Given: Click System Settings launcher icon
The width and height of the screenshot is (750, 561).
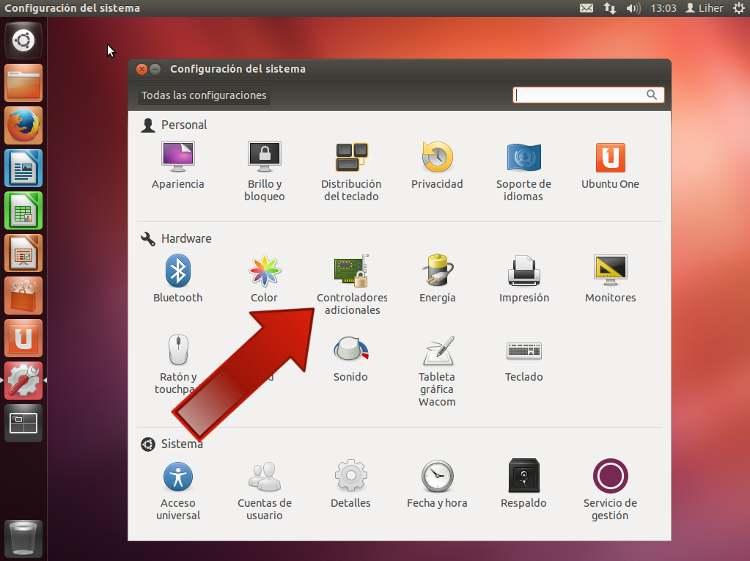Looking at the screenshot, I should (23, 381).
